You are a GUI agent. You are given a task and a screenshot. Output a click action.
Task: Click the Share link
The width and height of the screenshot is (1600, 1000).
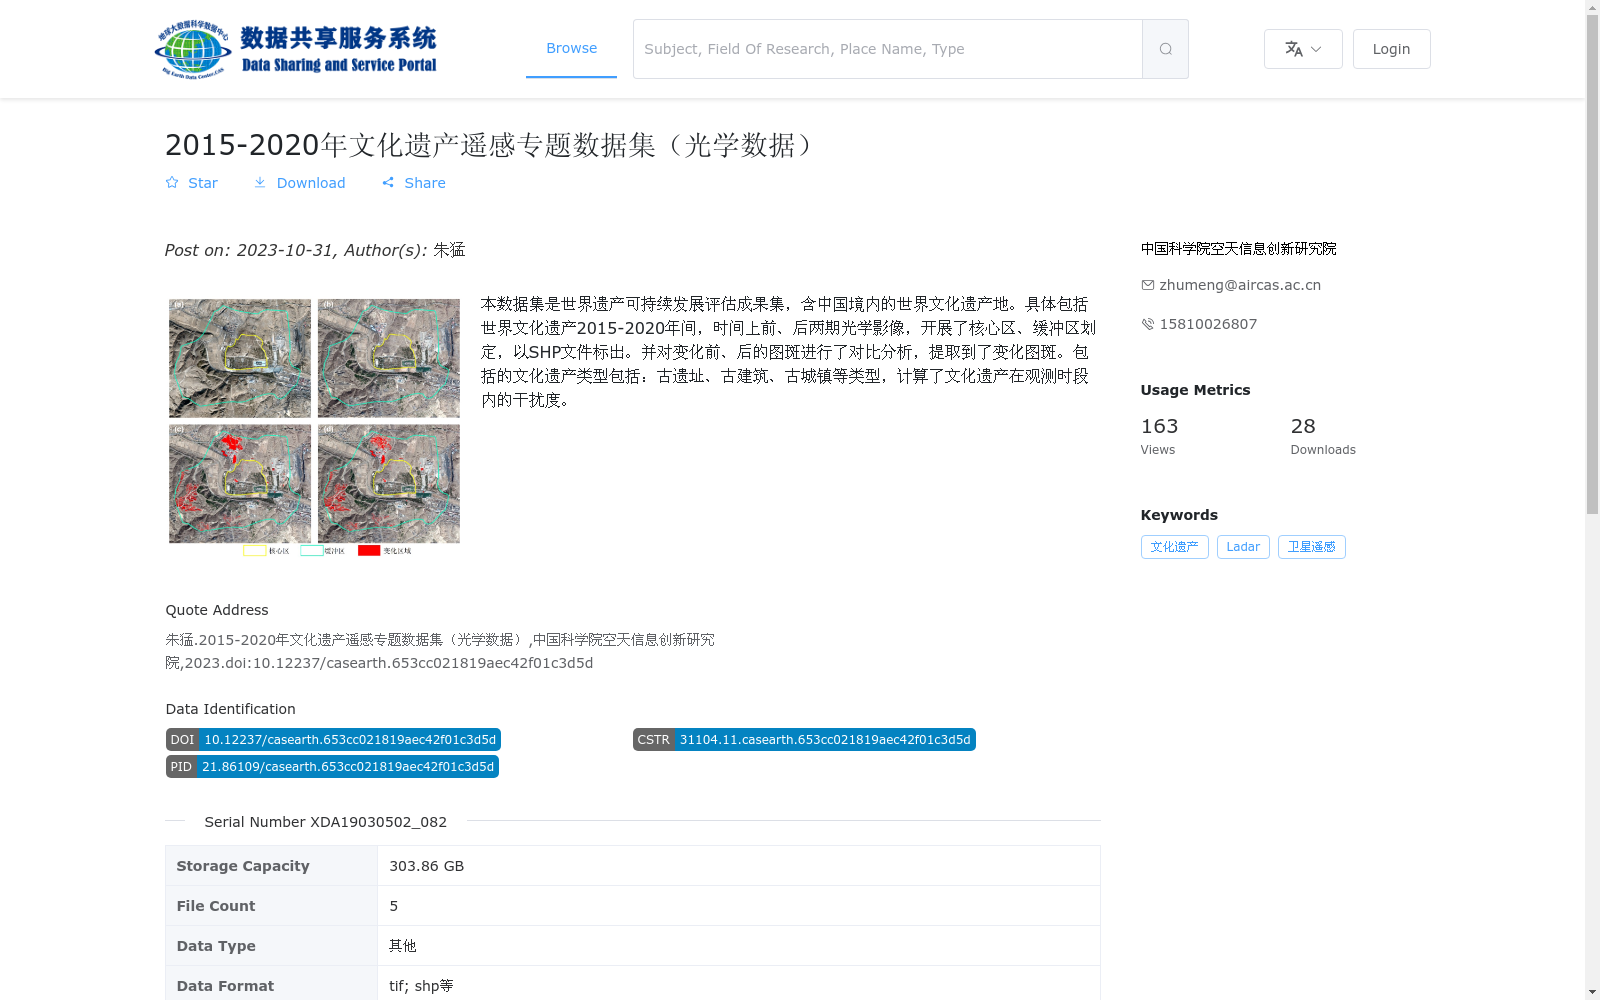[x=425, y=183]
